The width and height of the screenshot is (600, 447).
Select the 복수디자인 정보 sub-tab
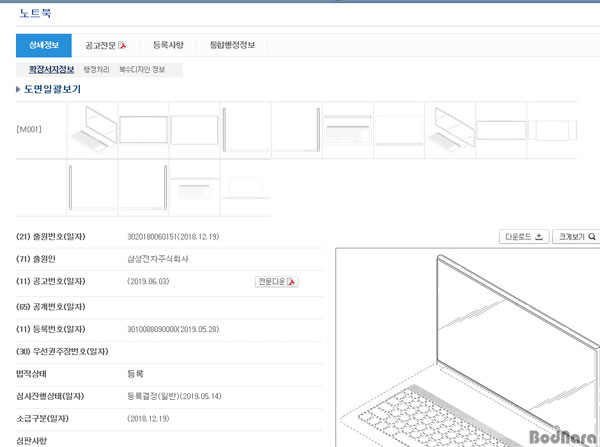pos(142,69)
